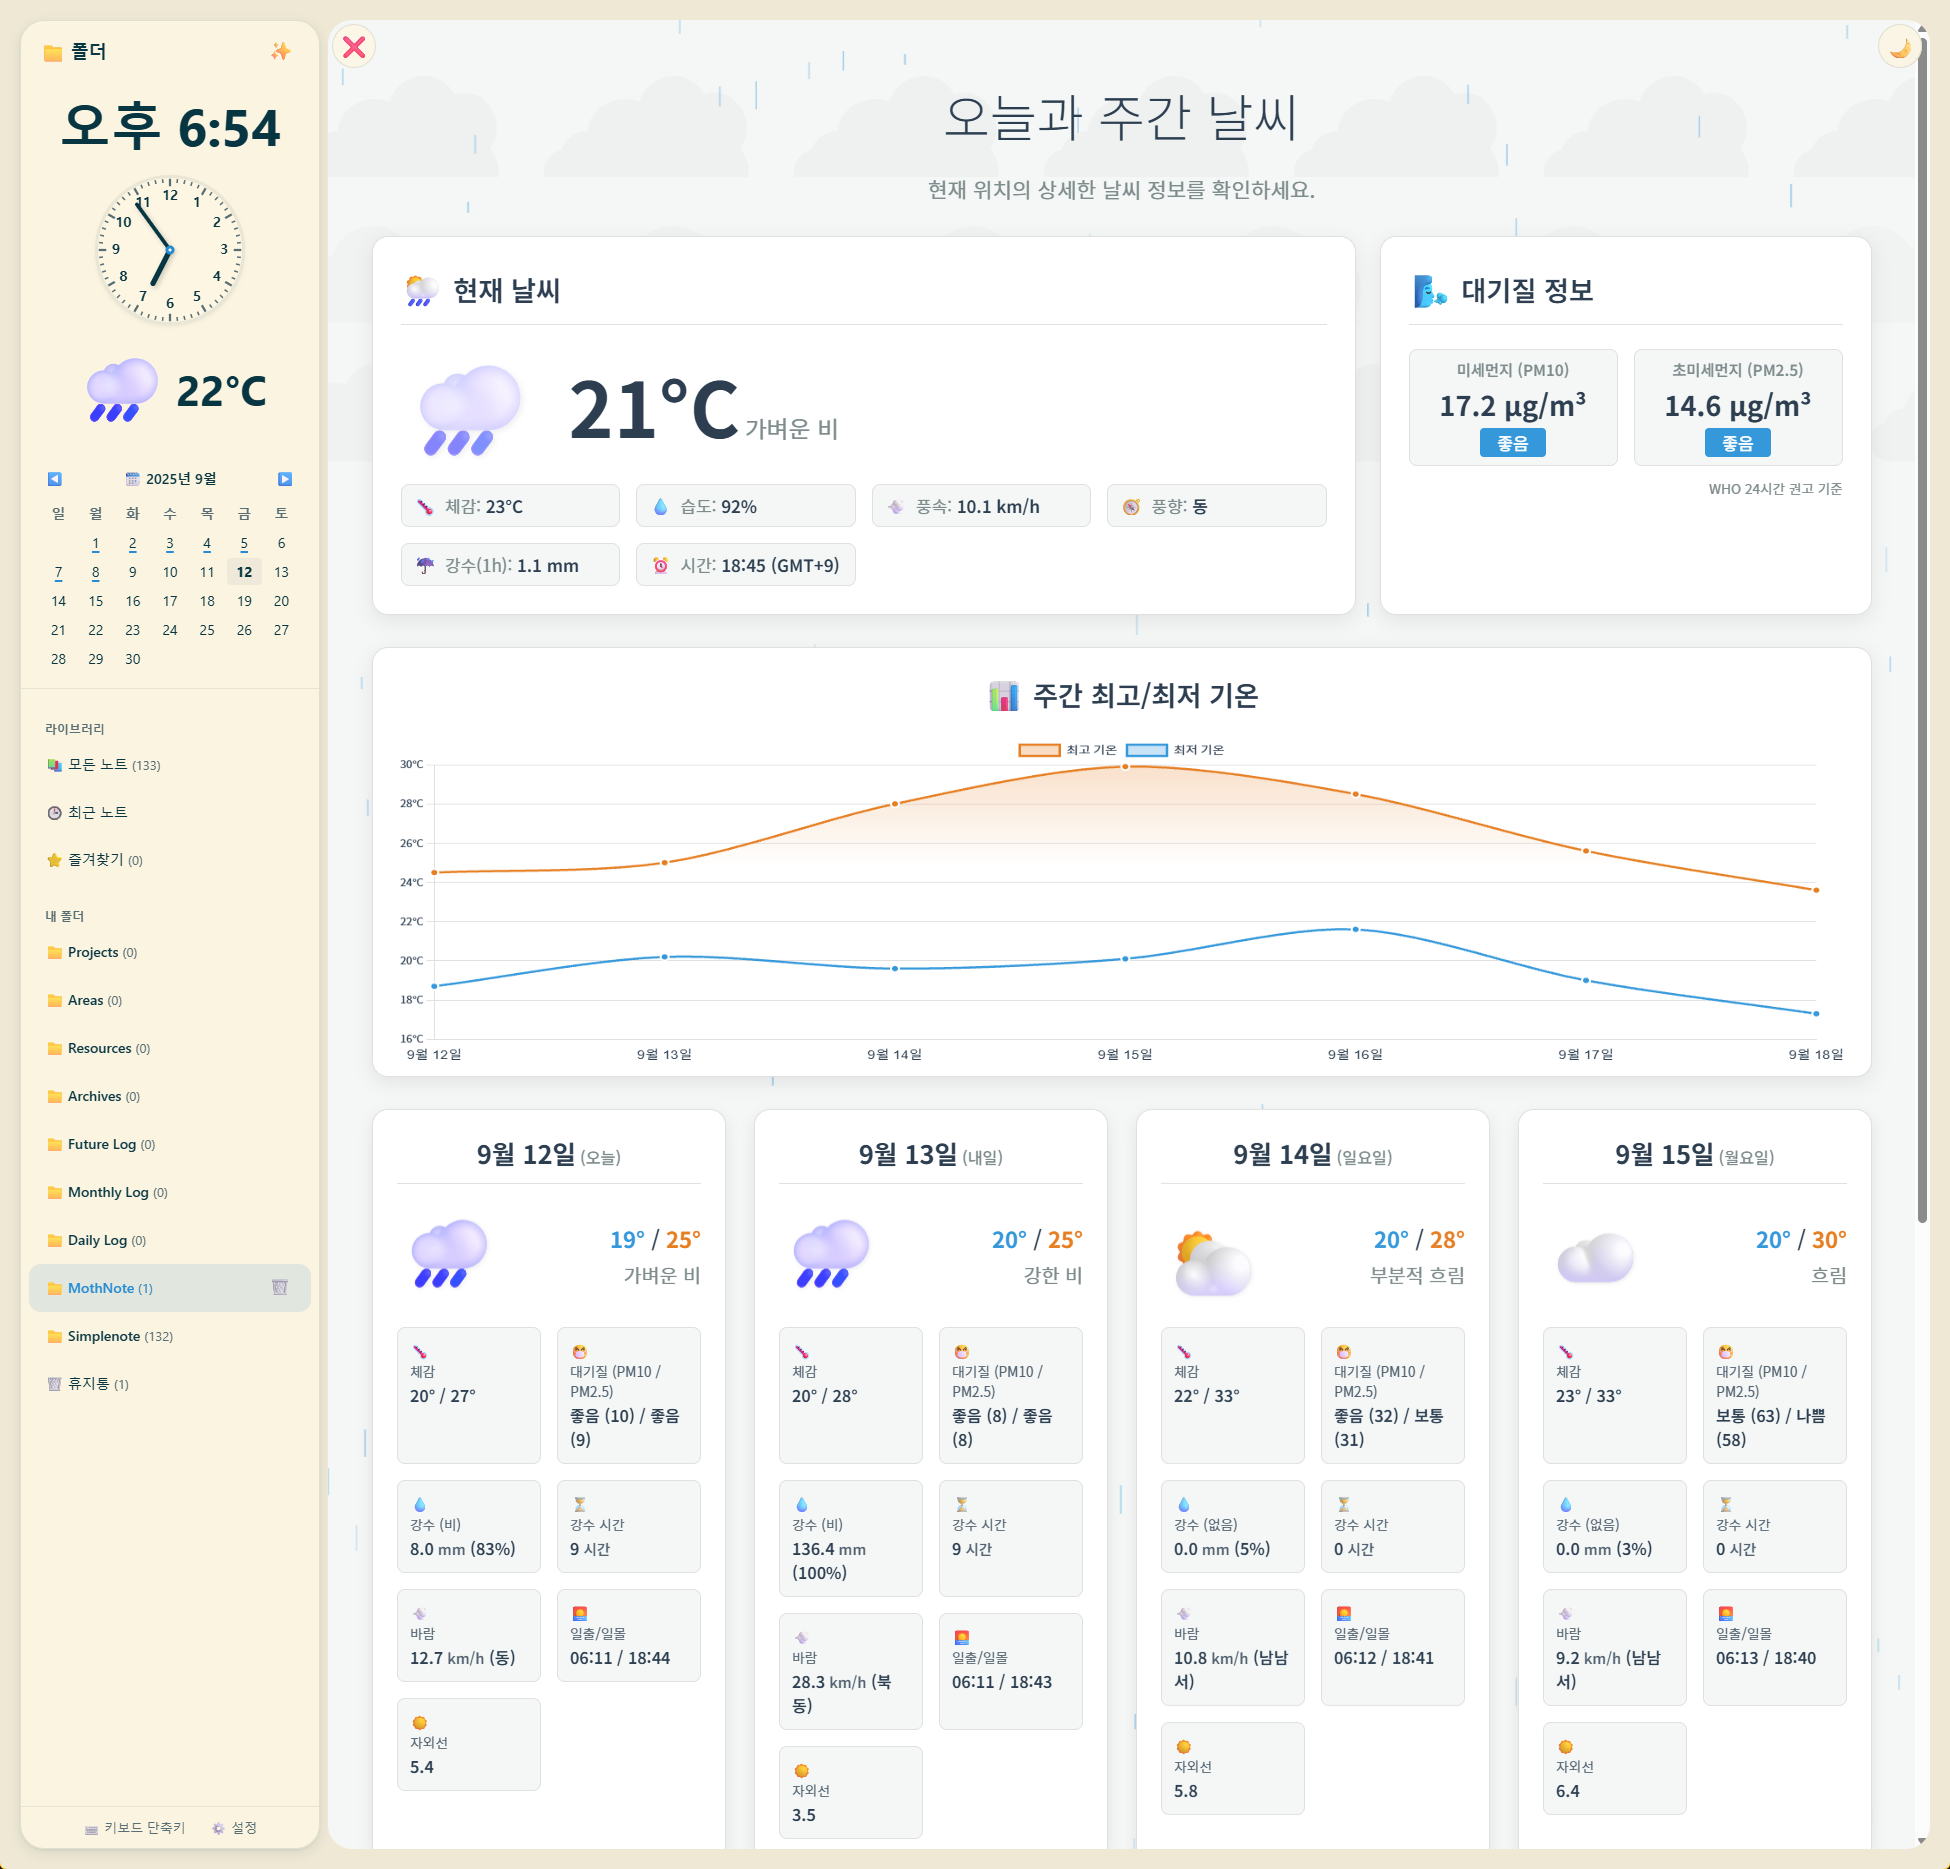1950x1869 pixels.
Task: Select date 5 in the calendar
Action: click(x=244, y=543)
